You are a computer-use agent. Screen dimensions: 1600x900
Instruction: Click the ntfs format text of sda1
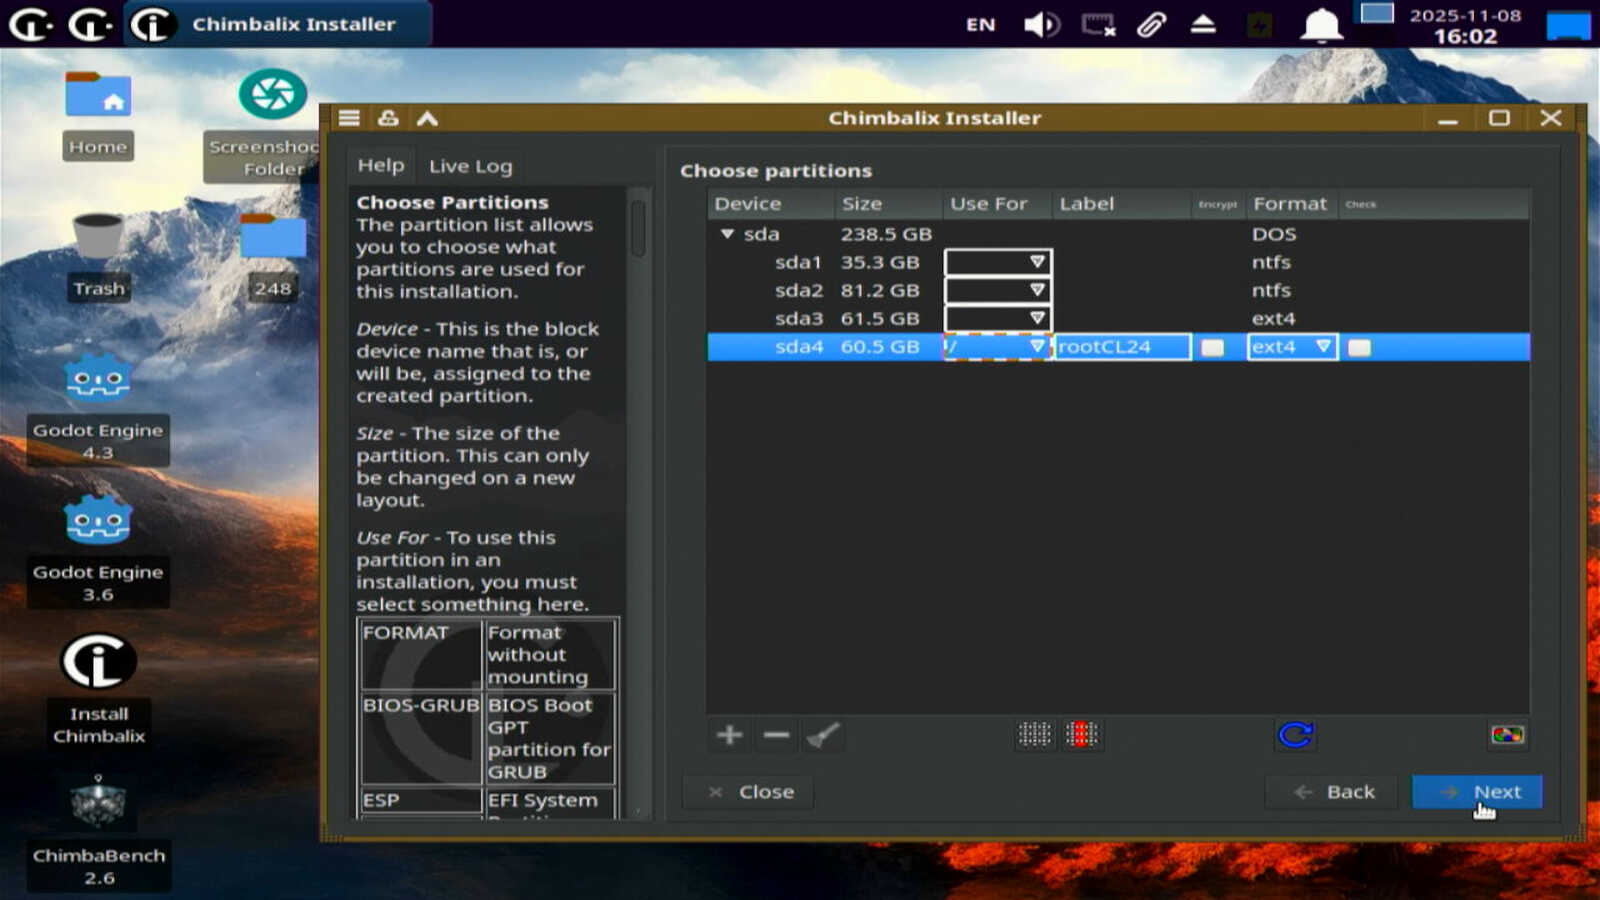click(1271, 262)
